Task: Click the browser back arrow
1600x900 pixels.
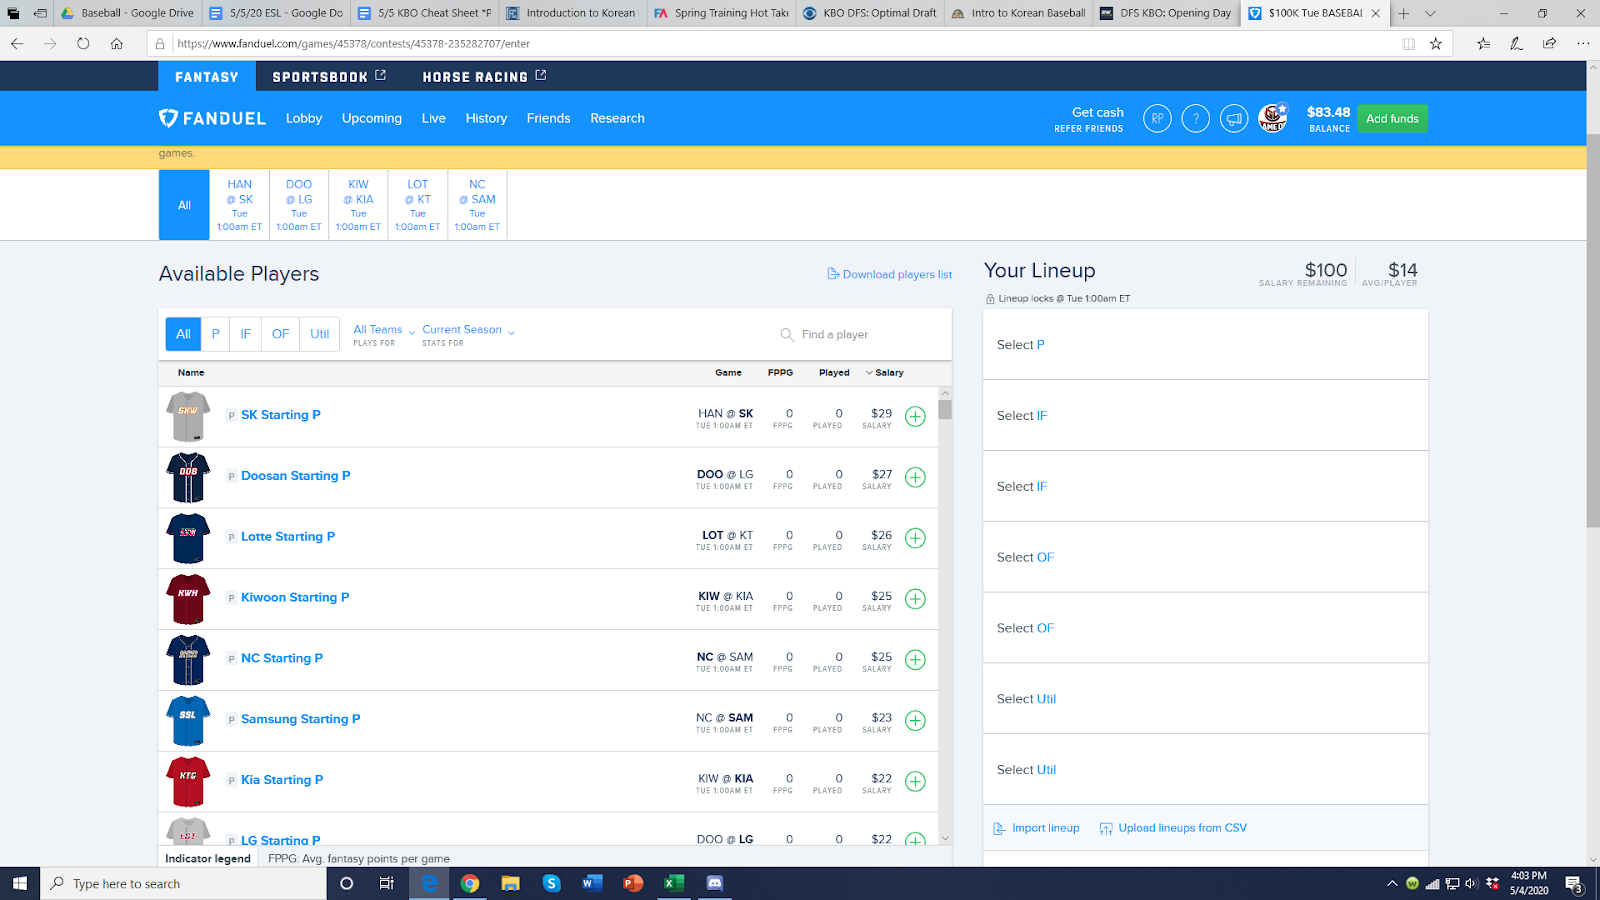Action: [x=17, y=43]
